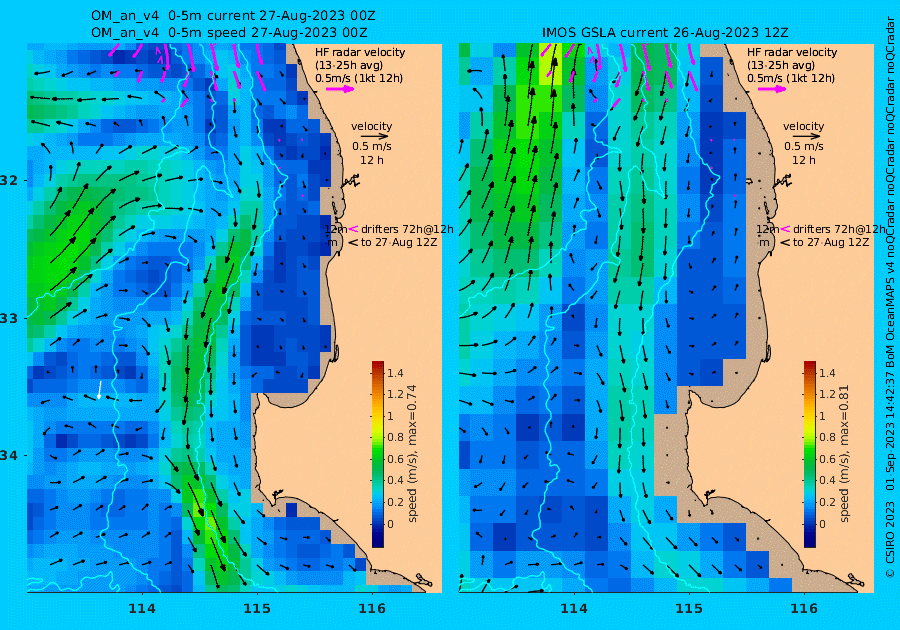The height and width of the screenshot is (630, 900).
Task: Click 'speed (m/s), max=0.81' colorbar label
Action: tap(844, 453)
